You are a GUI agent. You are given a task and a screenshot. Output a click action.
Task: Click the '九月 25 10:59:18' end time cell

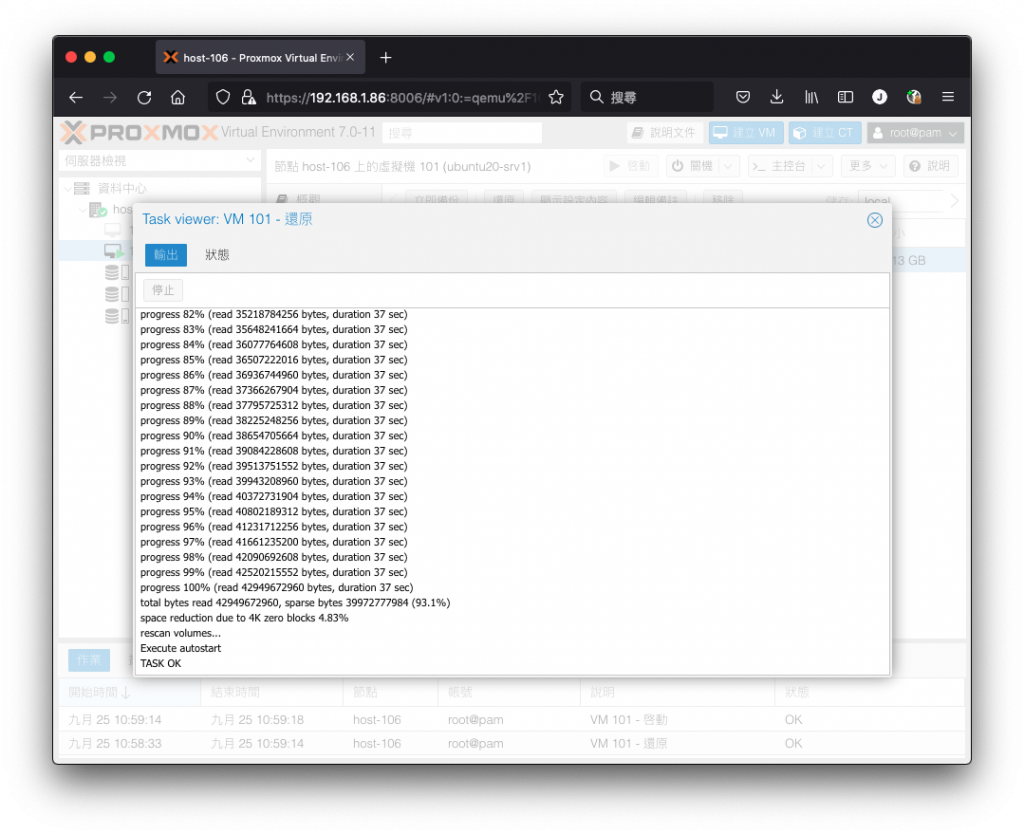(x=257, y=720)
